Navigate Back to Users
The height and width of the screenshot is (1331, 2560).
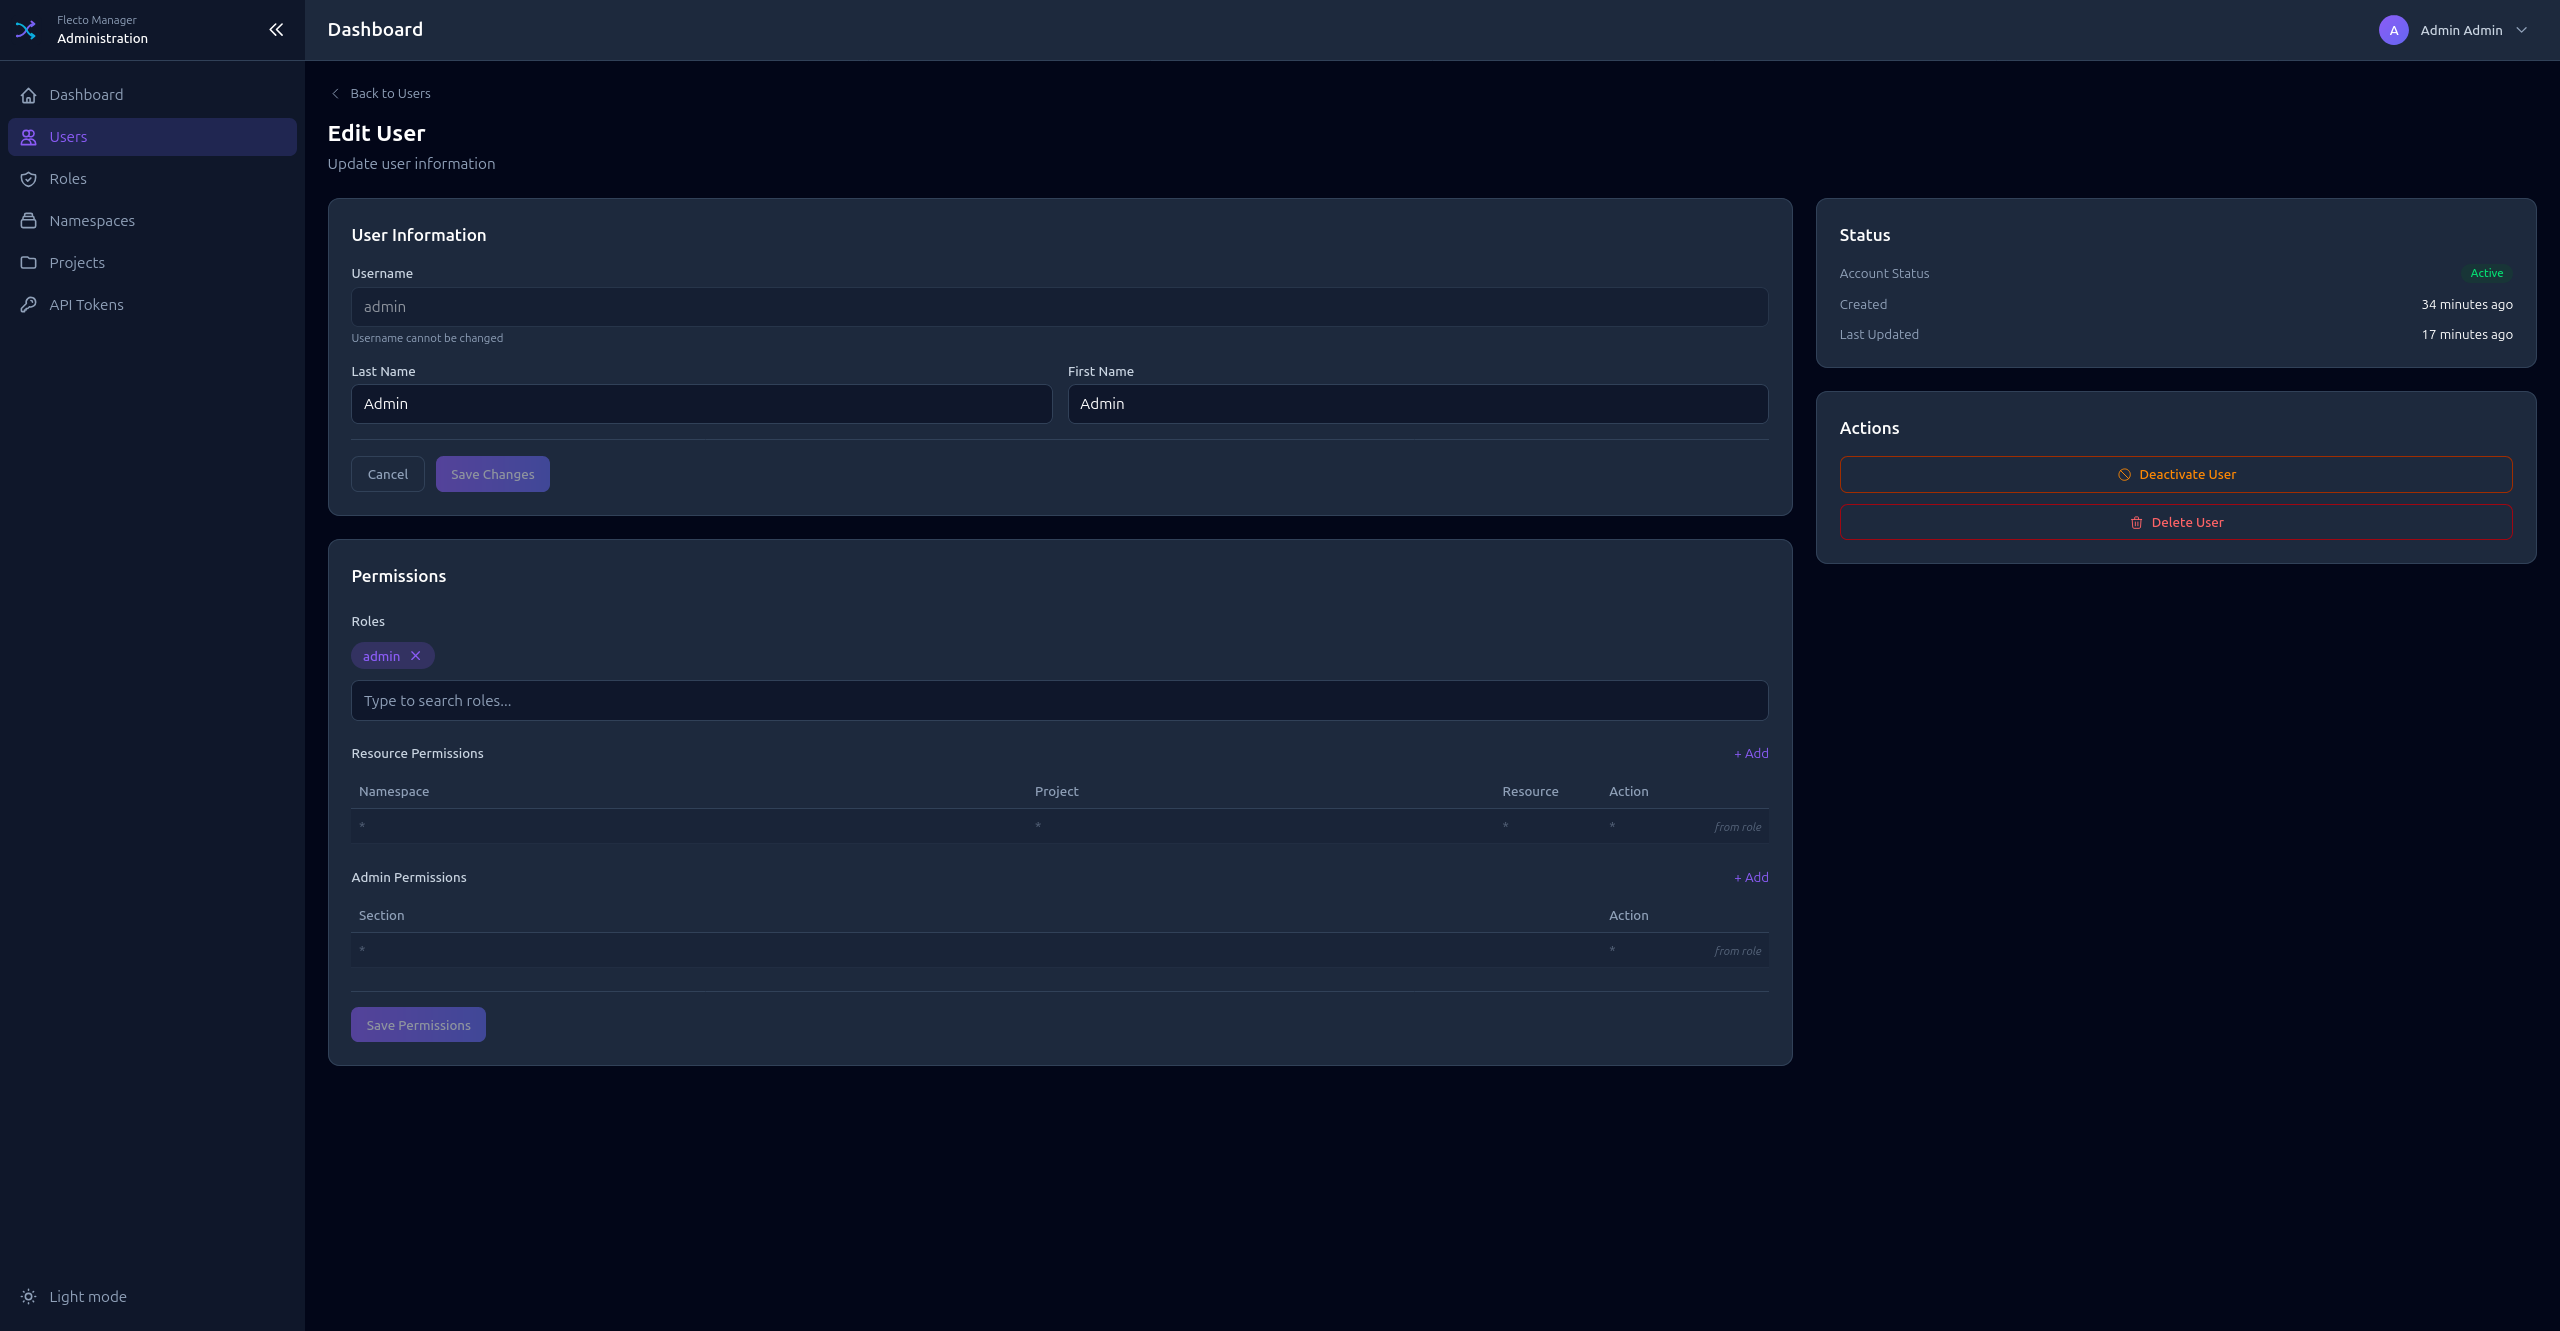coord(380,93)
